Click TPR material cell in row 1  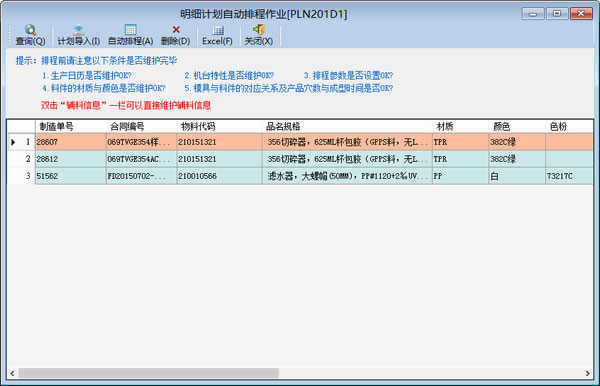point(460,142)
